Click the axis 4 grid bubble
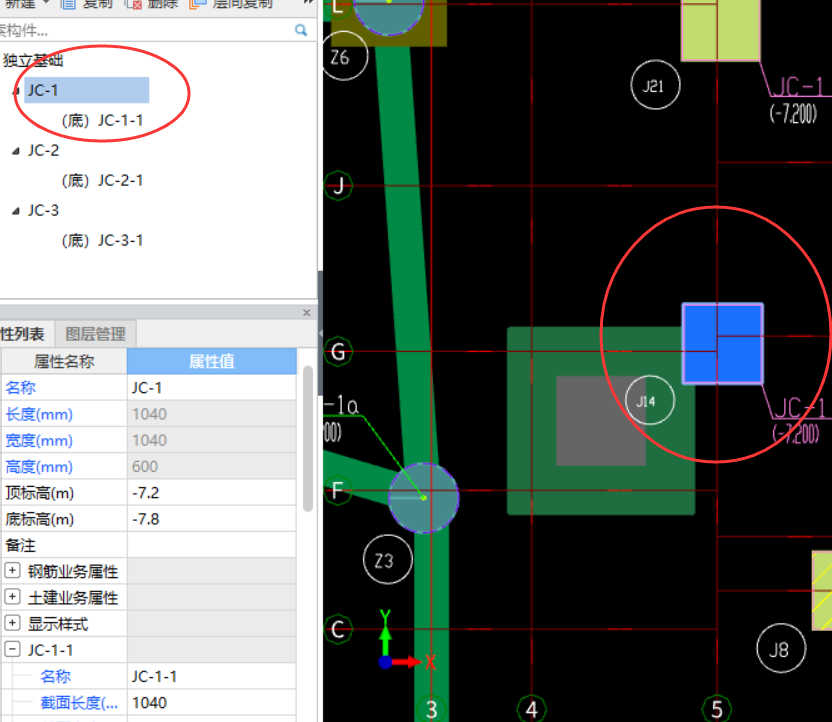 coord(532,709)
